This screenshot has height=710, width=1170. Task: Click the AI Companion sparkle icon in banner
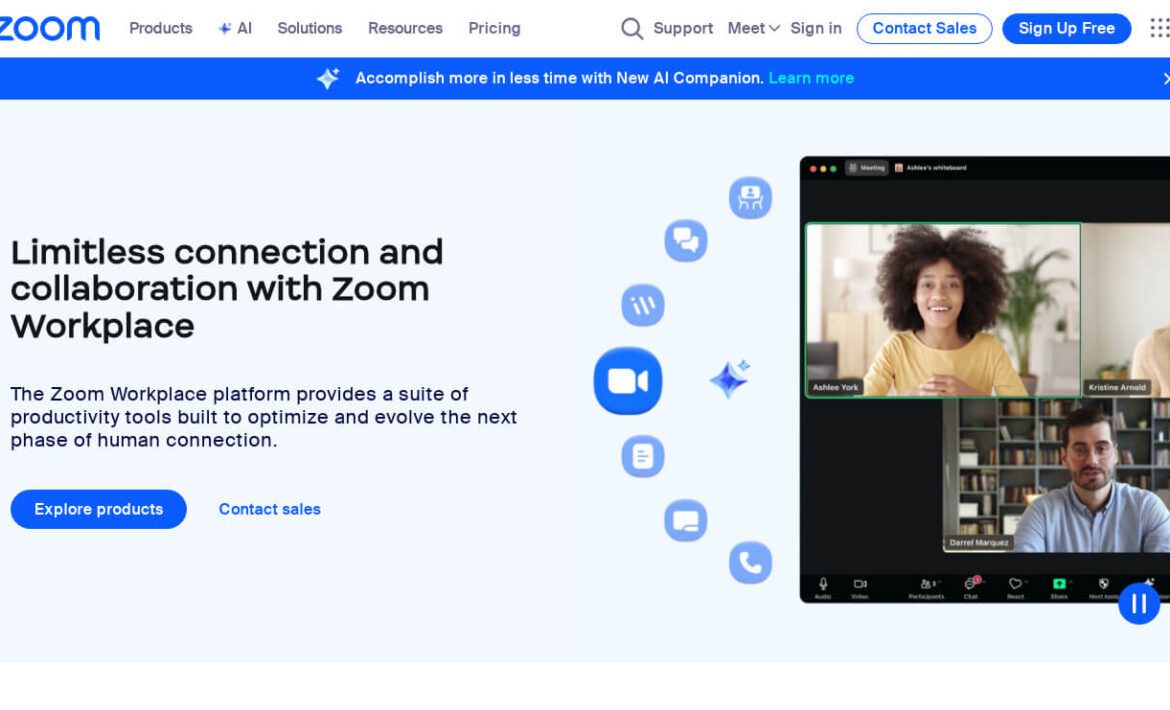328,78
